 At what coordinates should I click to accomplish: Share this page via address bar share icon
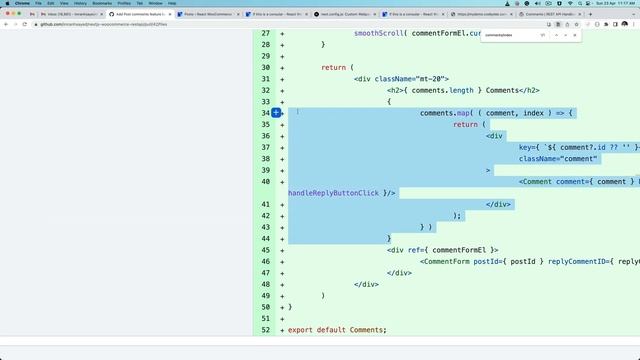567,24
